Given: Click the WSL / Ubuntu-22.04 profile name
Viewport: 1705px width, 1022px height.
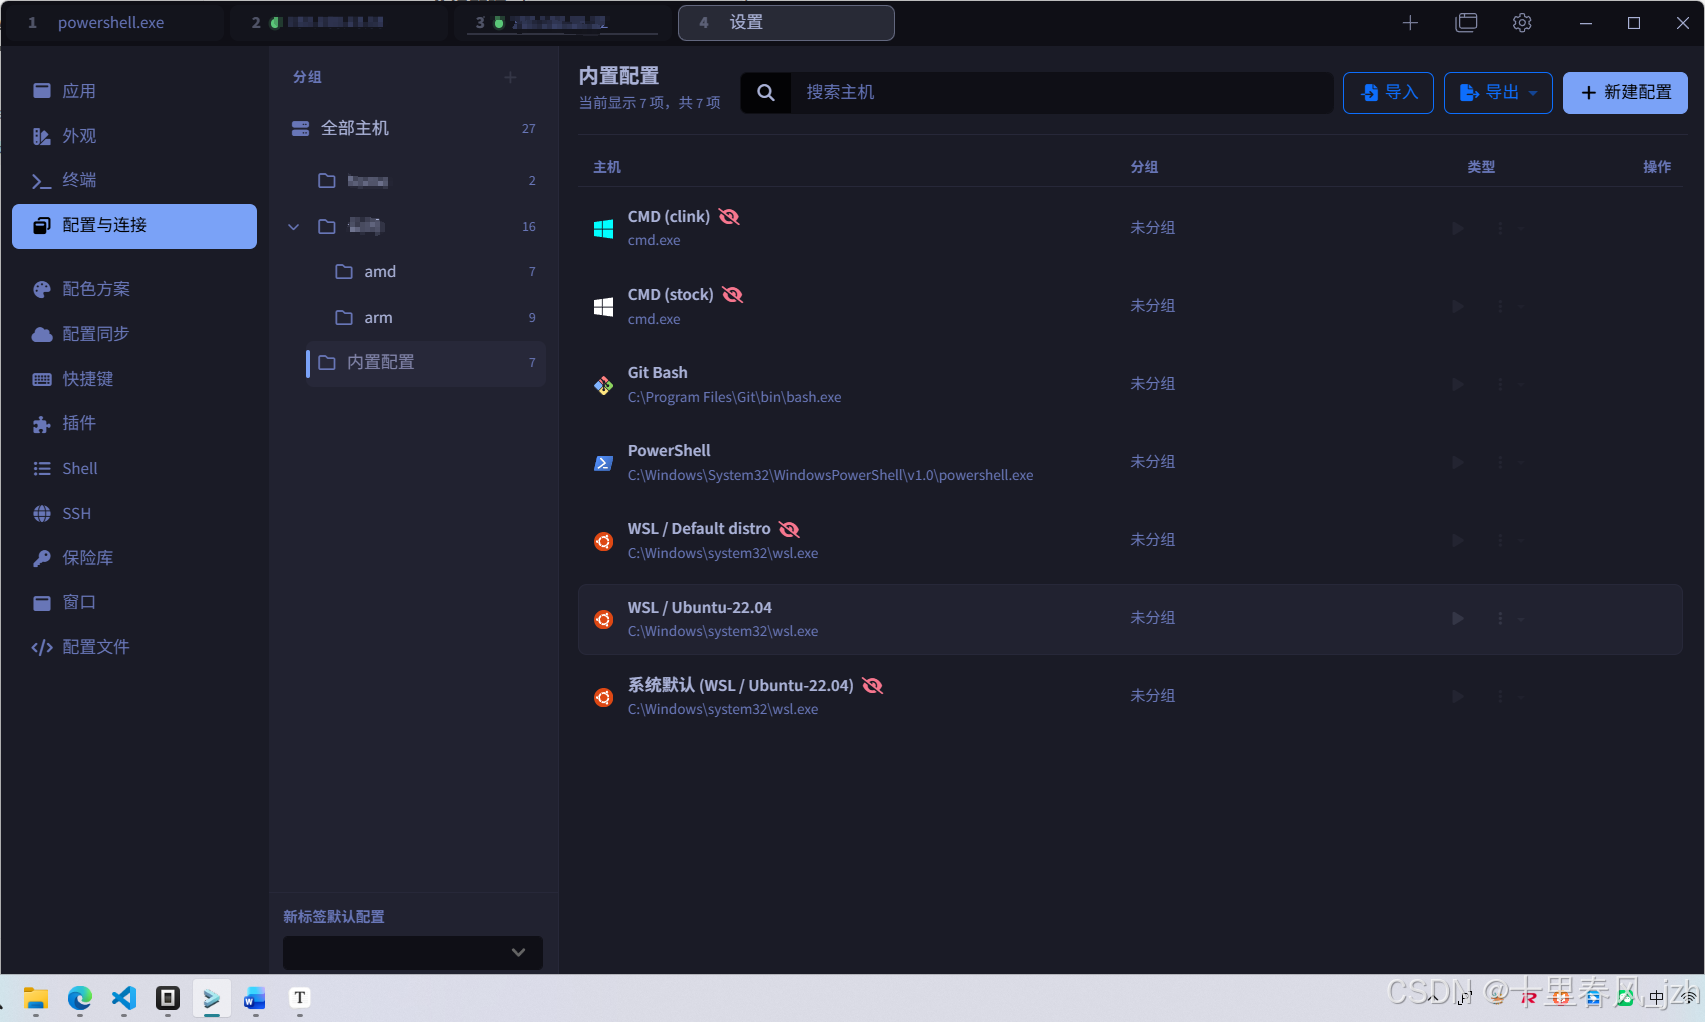Looking at the screenshot, I should tap(700, 608).
